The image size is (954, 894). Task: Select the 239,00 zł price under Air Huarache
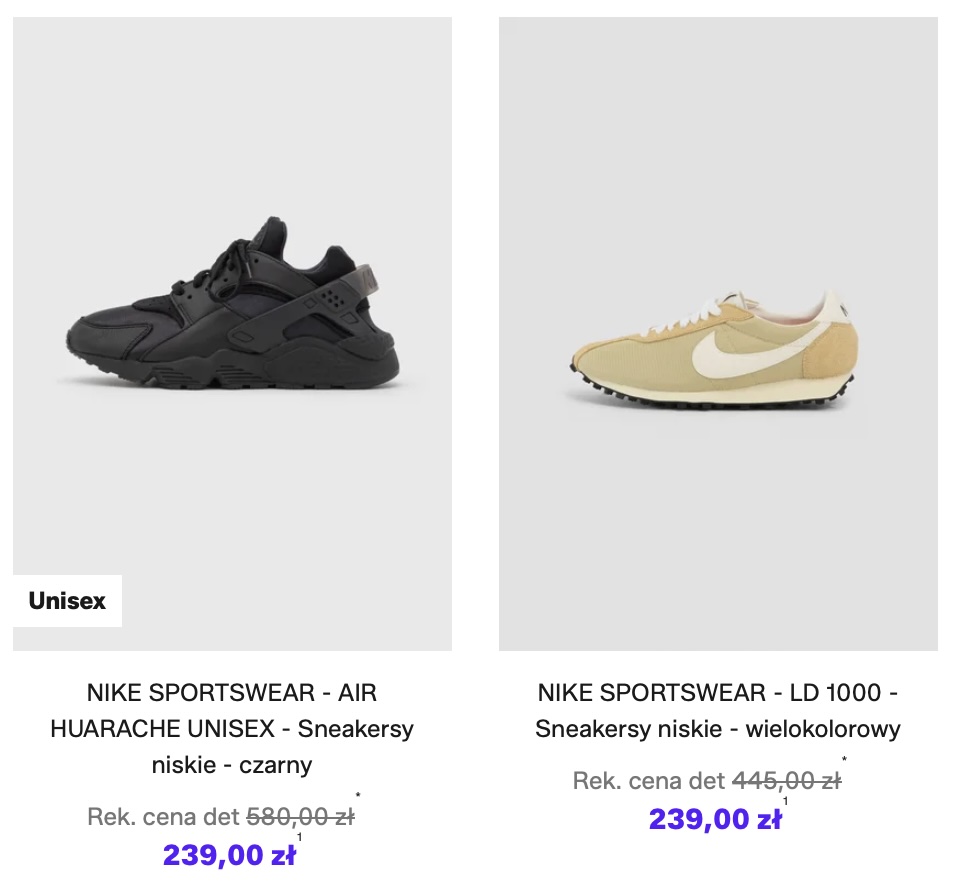(229, 856)
